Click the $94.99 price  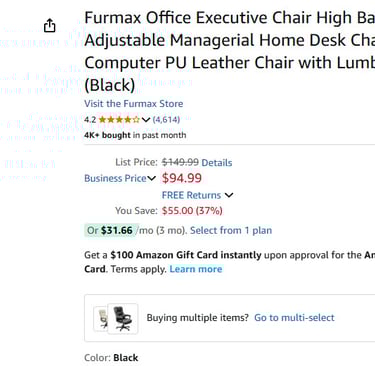point(182,178)
